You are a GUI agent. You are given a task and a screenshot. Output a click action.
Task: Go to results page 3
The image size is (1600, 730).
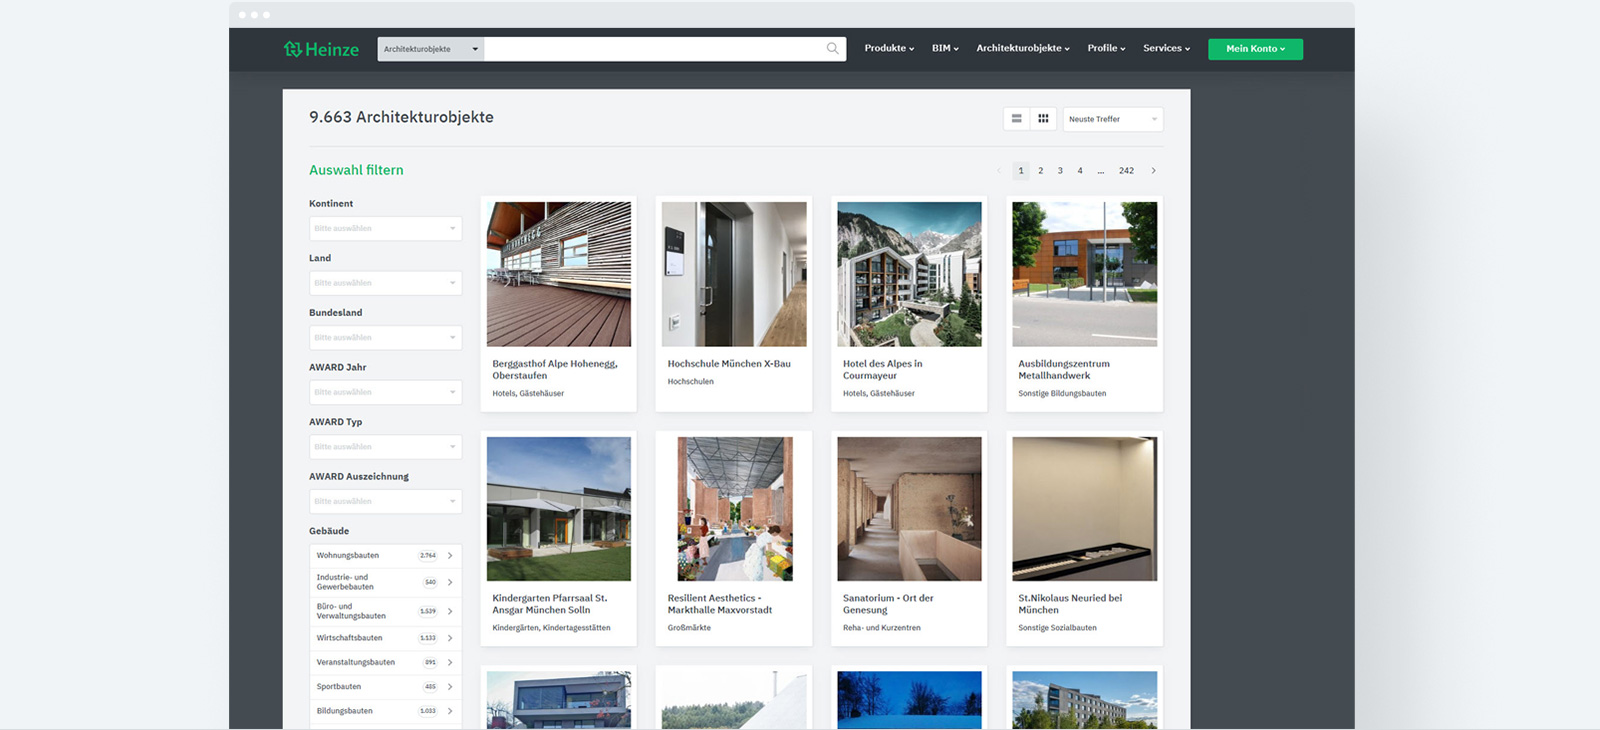click(1060, 171)
